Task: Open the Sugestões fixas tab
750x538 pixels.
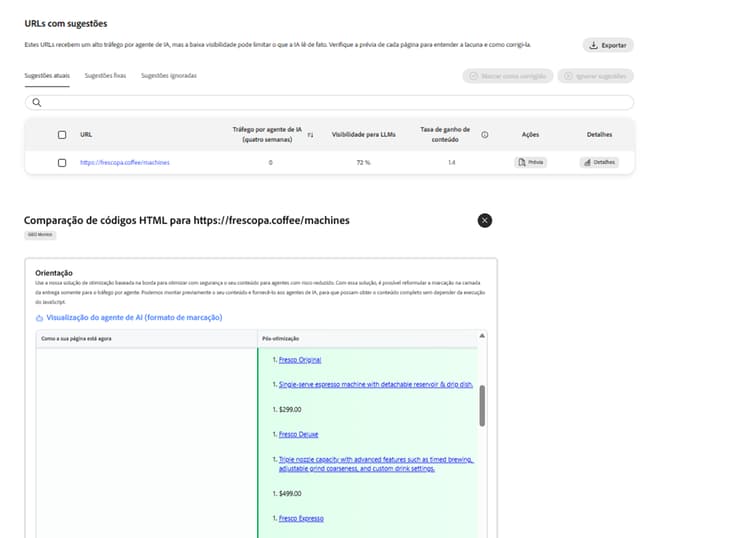Action: [105, 76]
